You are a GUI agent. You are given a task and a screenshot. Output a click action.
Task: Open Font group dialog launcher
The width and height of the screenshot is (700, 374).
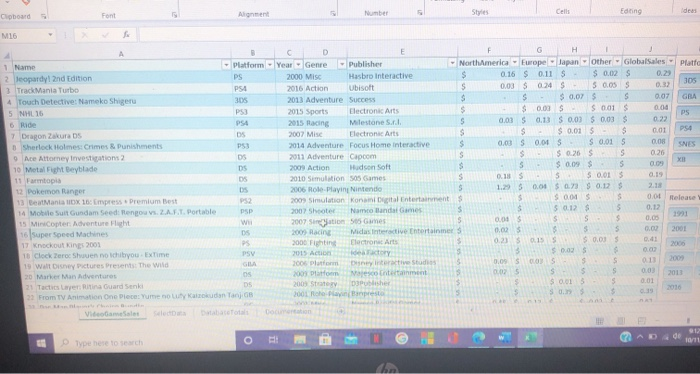pos(175,15)
